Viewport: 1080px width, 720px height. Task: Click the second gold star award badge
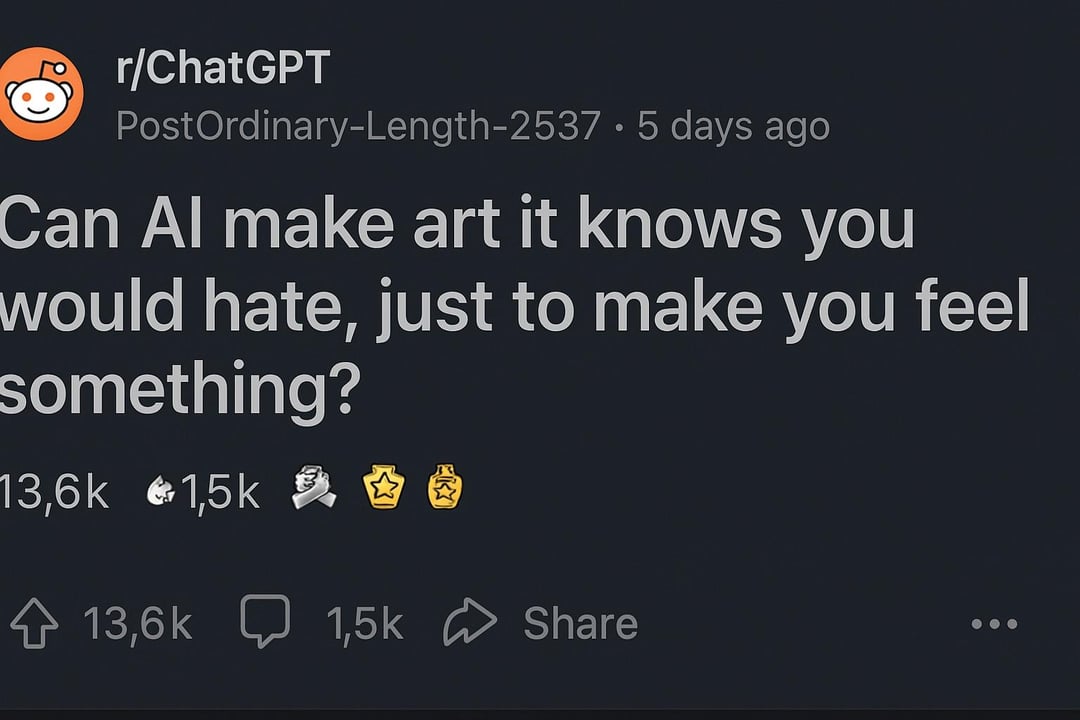pyautogui.click(x=445, y=487)
